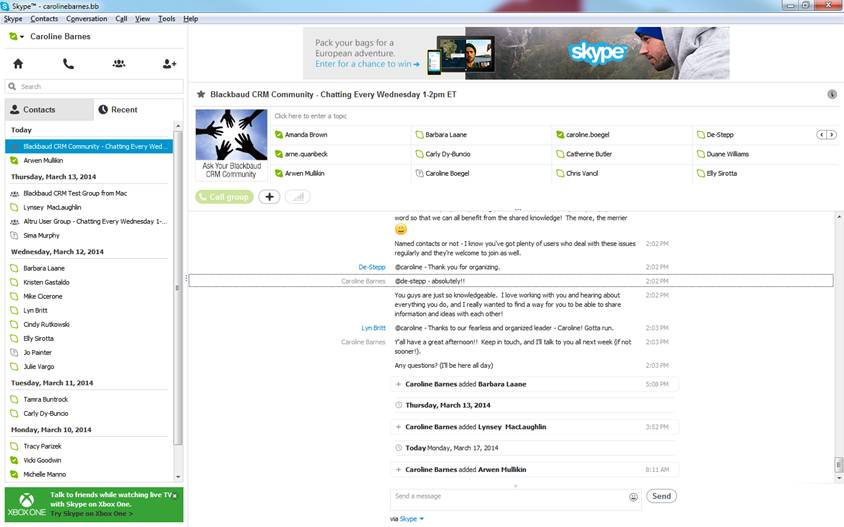Viewport: 844px width, 527px height.
Task: Click the contact list scroll up arrow
Action: pos(178,126)
